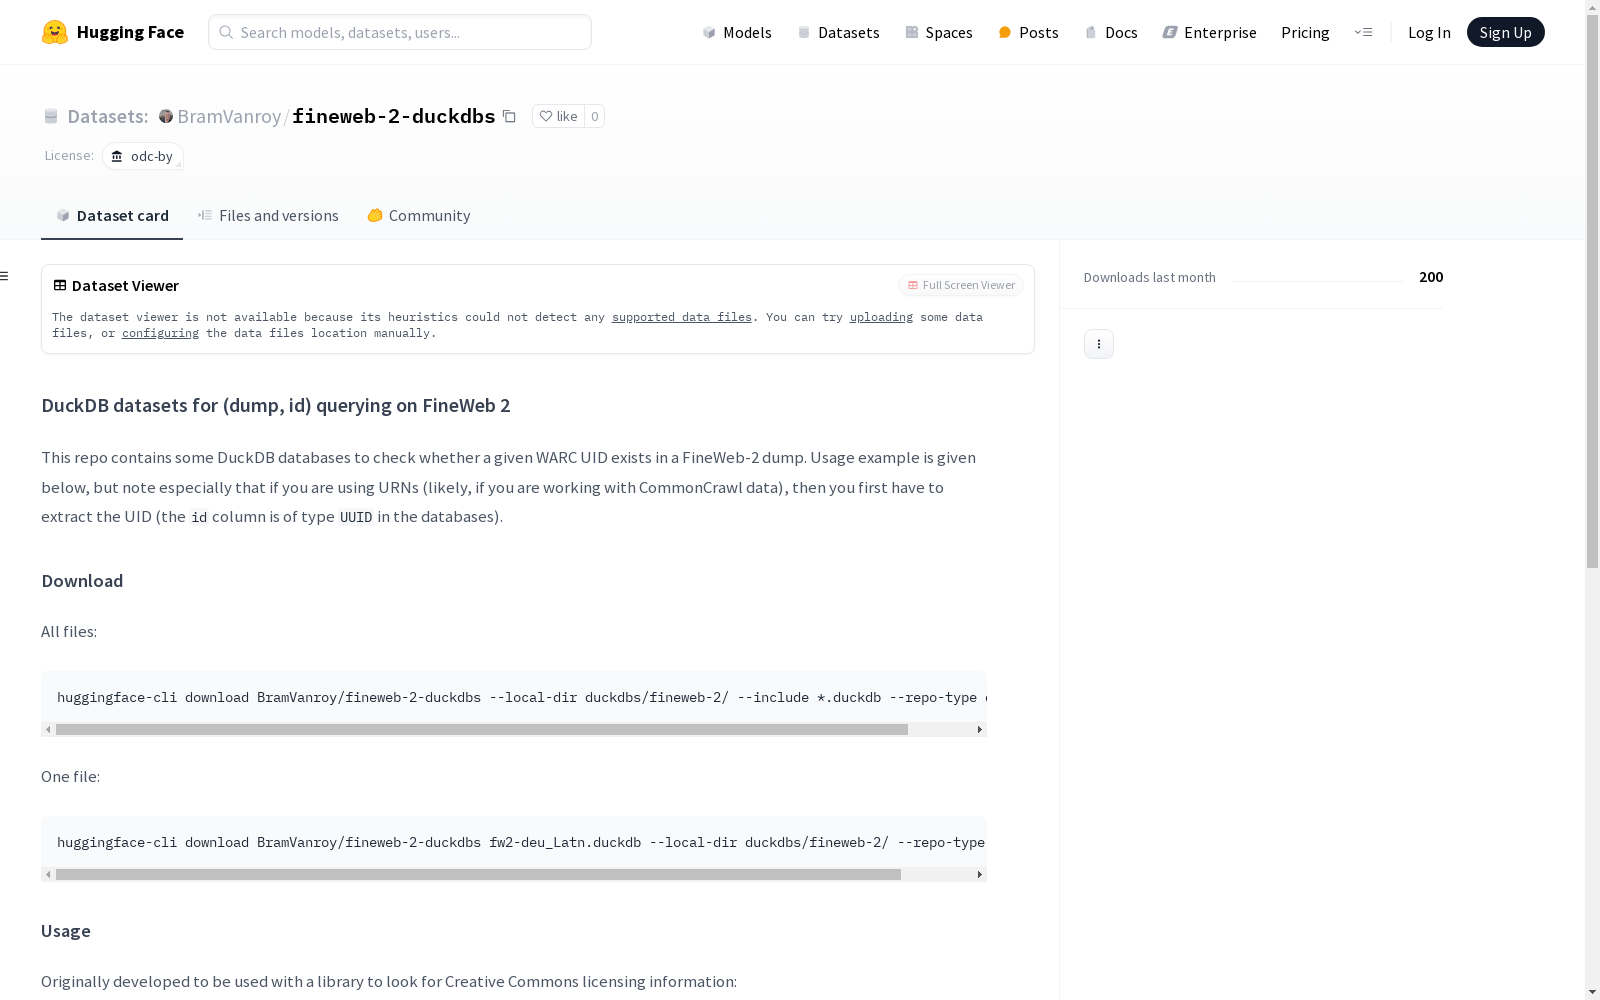
Task: Click the Sign Up button
Action: point(1505,32)
